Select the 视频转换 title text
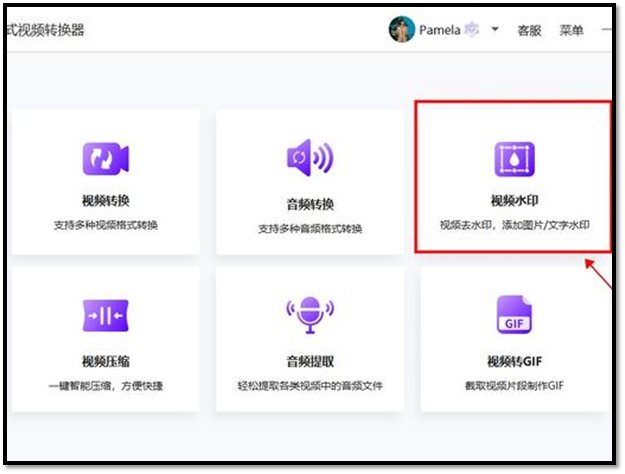Viewport: 625px width, 474px height. [106, 201]
